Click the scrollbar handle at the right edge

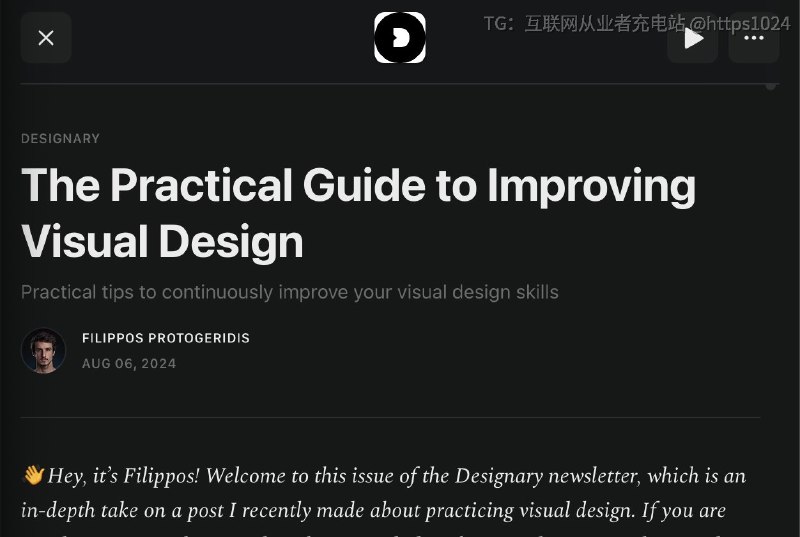coord(771,86)
